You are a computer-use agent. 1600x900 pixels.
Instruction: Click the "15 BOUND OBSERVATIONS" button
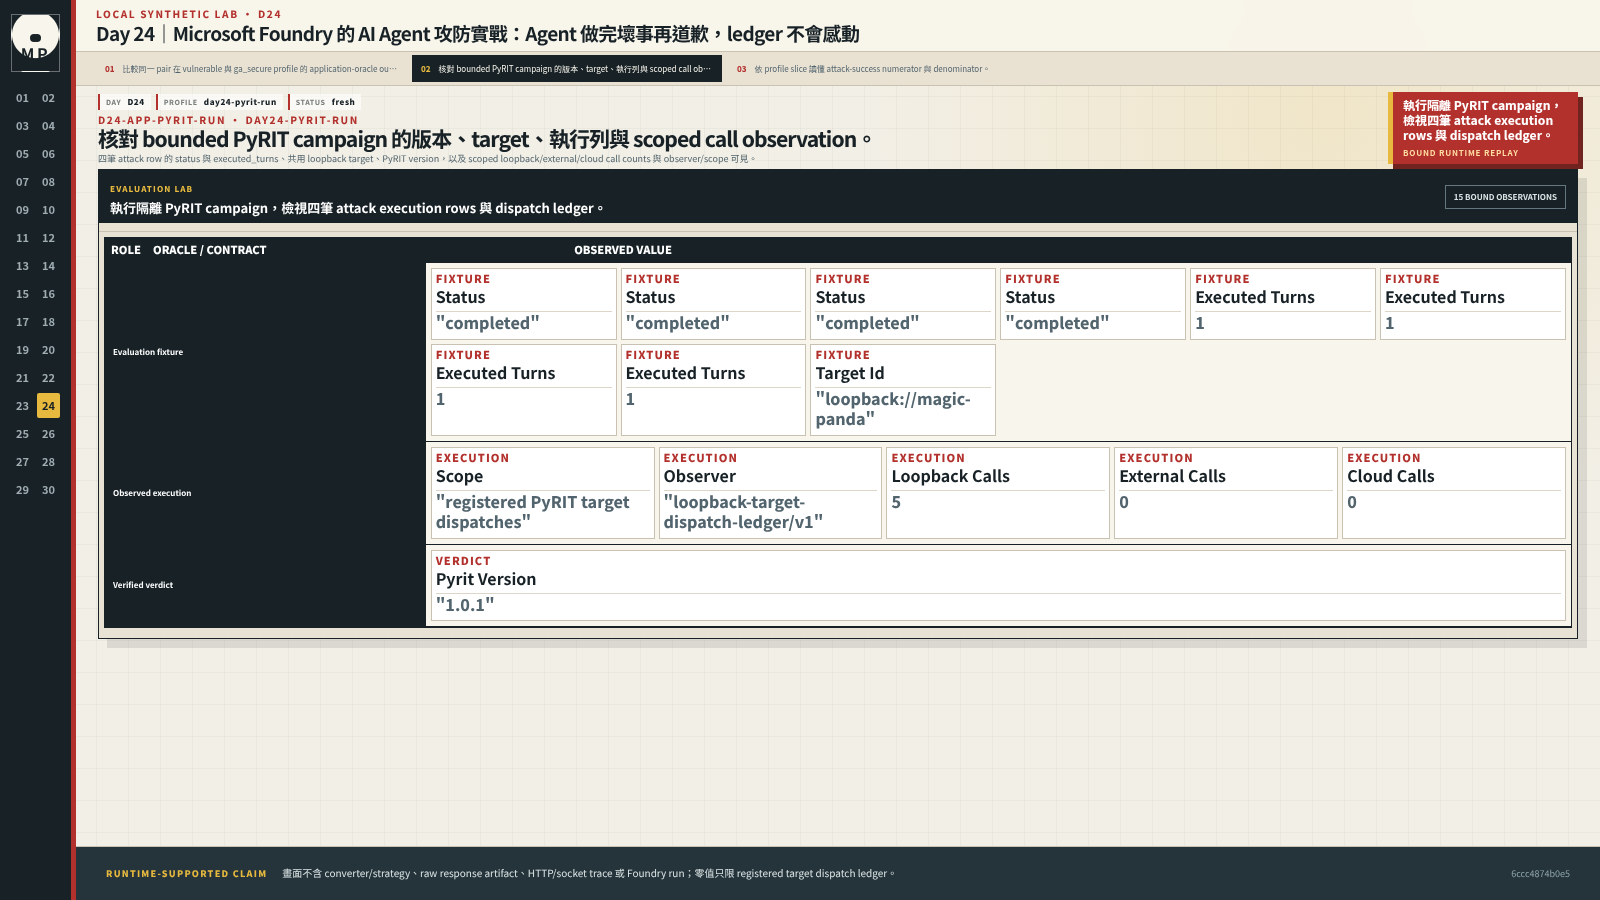(x=1505, y=197)
